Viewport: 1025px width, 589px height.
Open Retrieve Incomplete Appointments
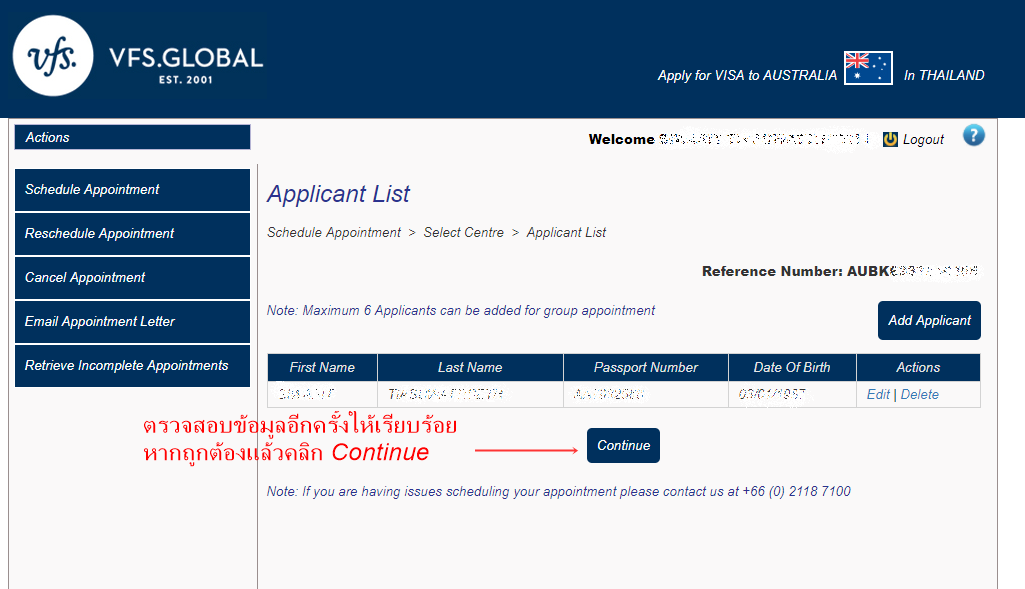[132, 366]
